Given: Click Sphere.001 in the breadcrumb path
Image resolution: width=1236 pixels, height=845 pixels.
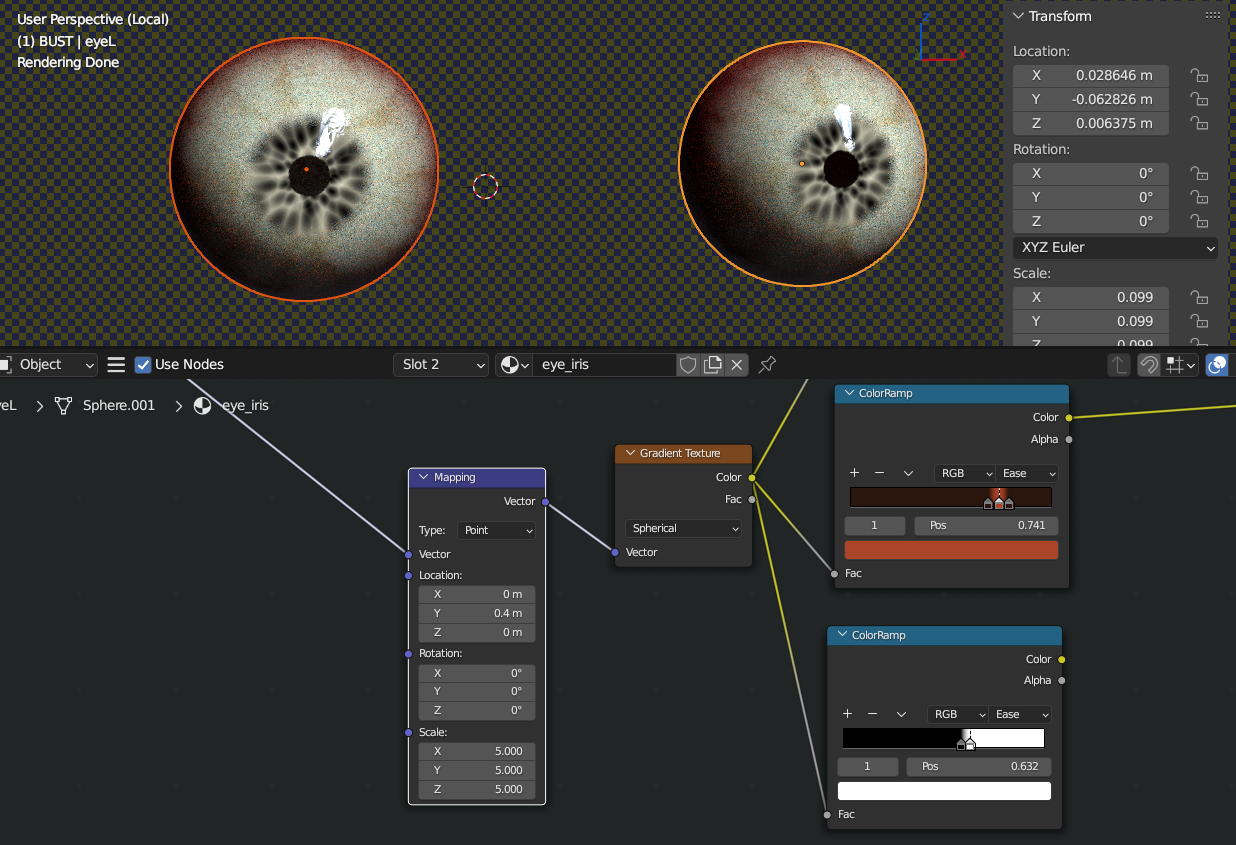Looking at the screenshot, I should 118,406.
